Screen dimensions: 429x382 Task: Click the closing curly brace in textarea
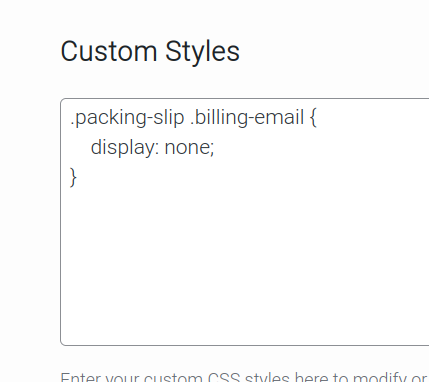click(x=73, y=177)
